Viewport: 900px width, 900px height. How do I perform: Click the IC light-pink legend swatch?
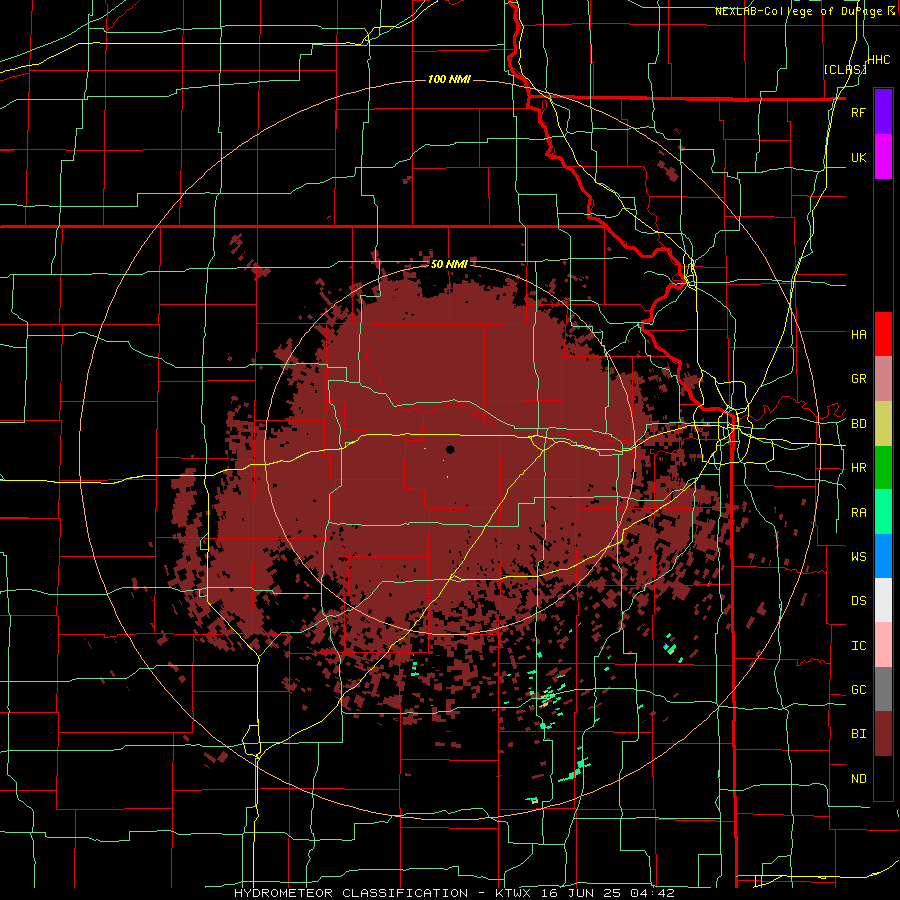coord(883,645)
